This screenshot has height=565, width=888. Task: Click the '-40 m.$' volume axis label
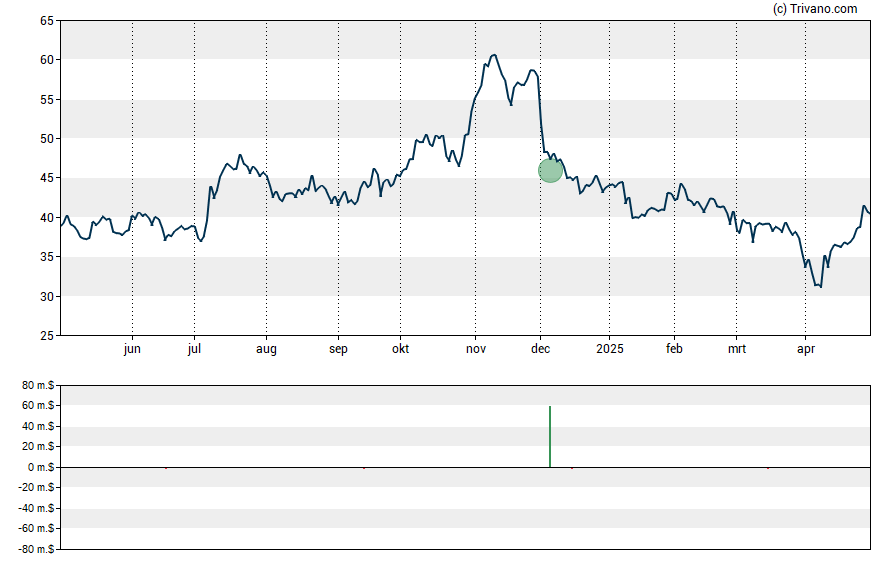click(x=36, y=508)
